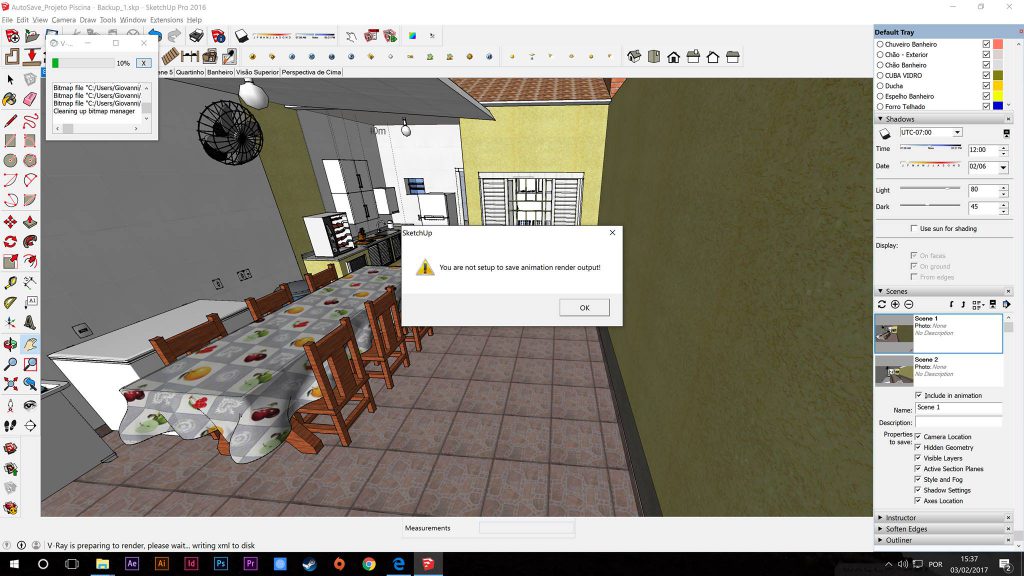This screenshot has width=1024, height=576.
Task: Click the Iso view house icon
Action: pos(634,57)
